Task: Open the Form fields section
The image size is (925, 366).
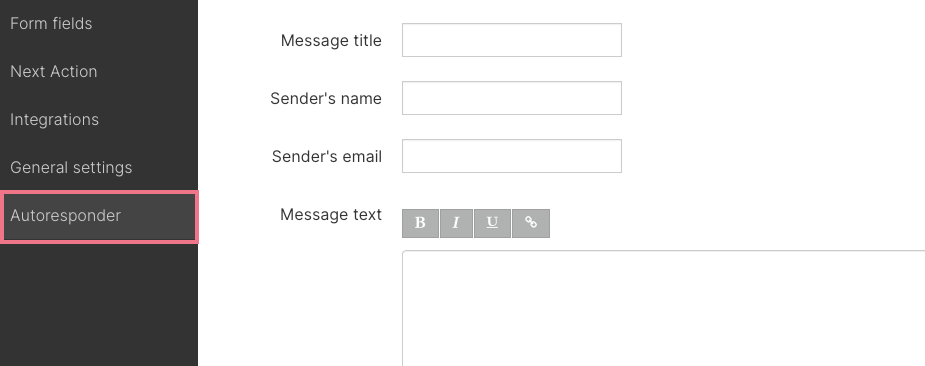Action: [51, 24]
